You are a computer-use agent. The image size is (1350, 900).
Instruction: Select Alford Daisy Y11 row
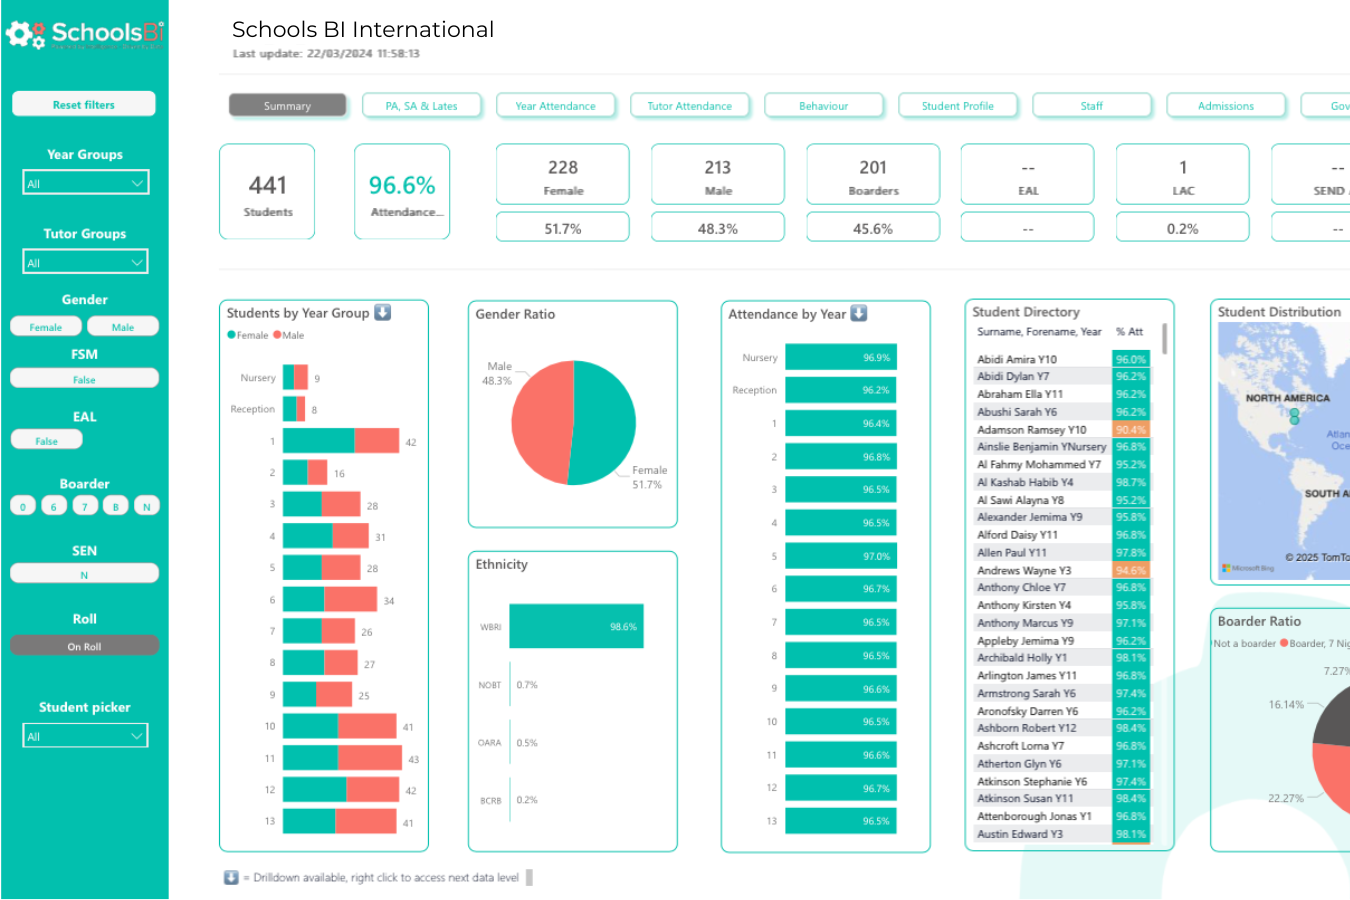[1043, 535]
